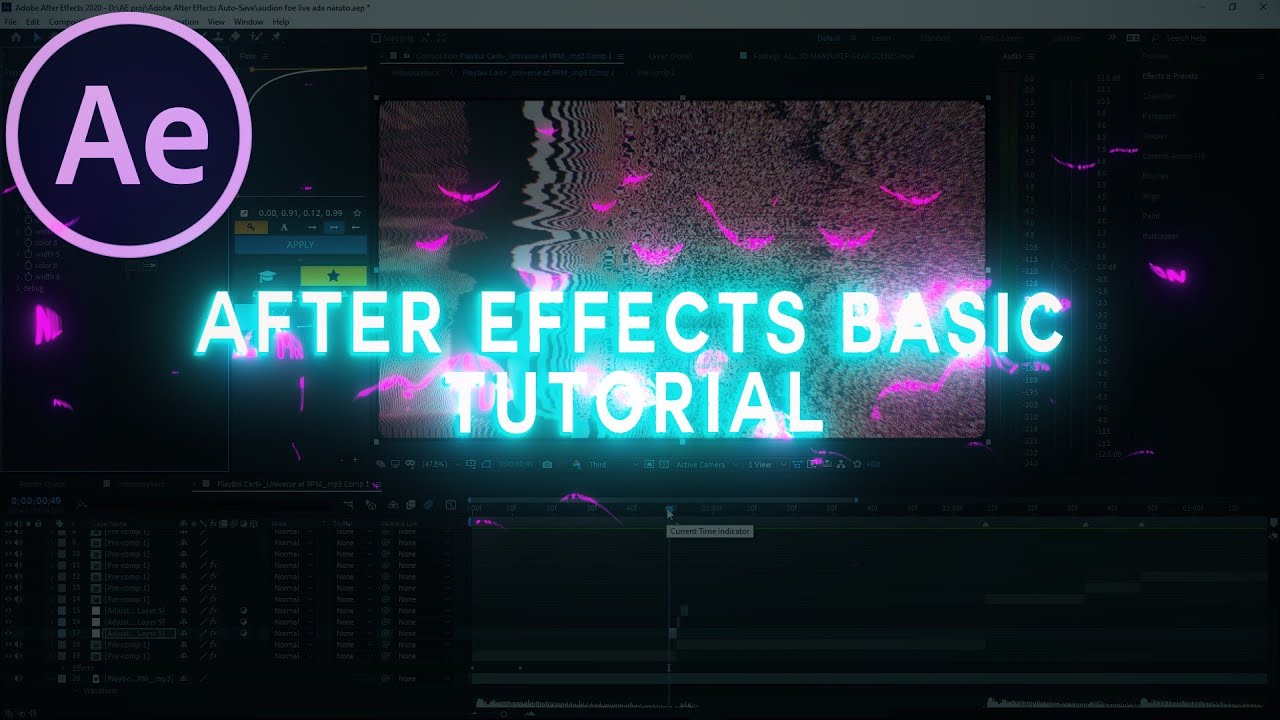Open the File menu

[10, 21]
